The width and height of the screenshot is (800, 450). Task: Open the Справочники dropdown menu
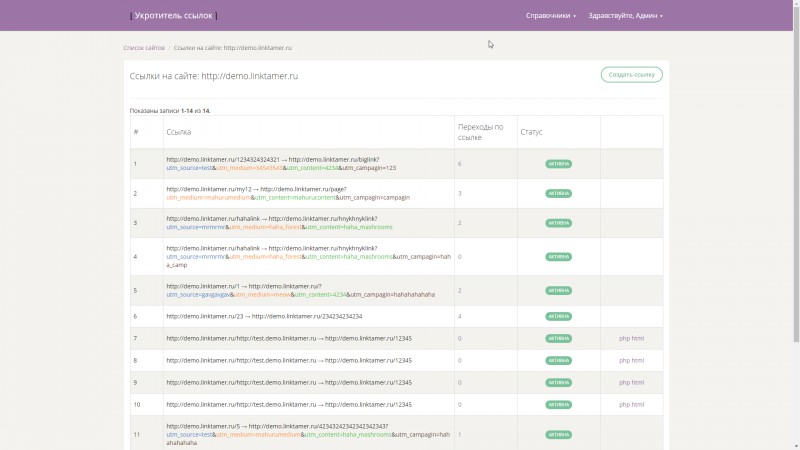tap(551, 16)
